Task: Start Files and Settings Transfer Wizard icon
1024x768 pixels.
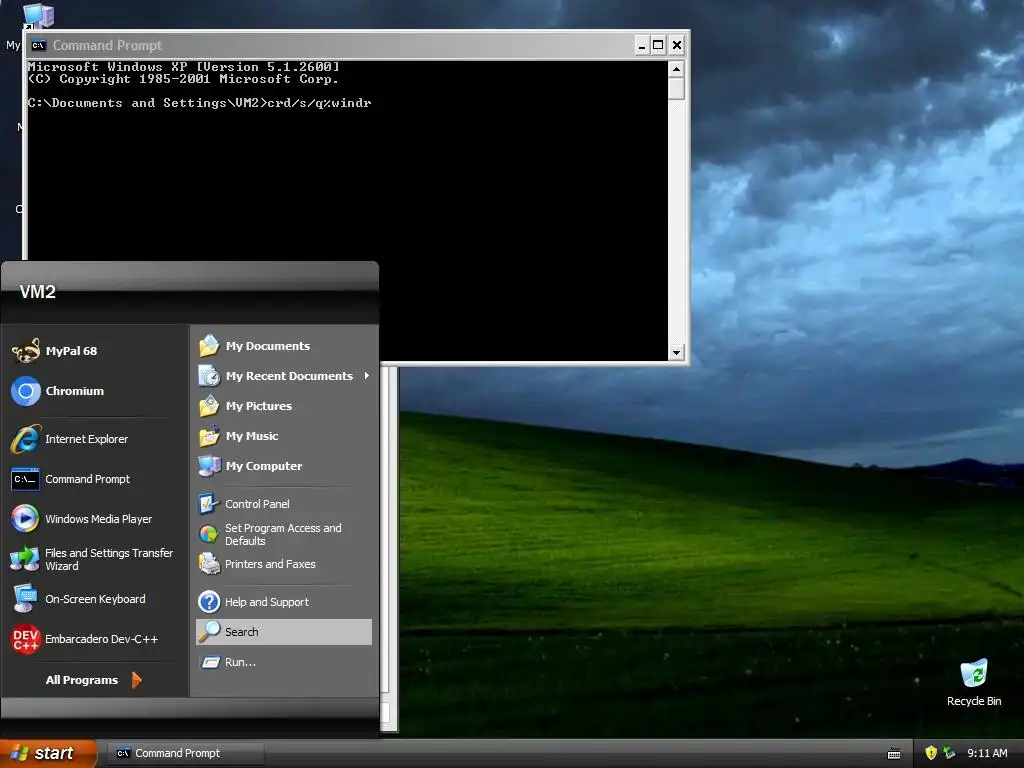Action: coord(25,559)
